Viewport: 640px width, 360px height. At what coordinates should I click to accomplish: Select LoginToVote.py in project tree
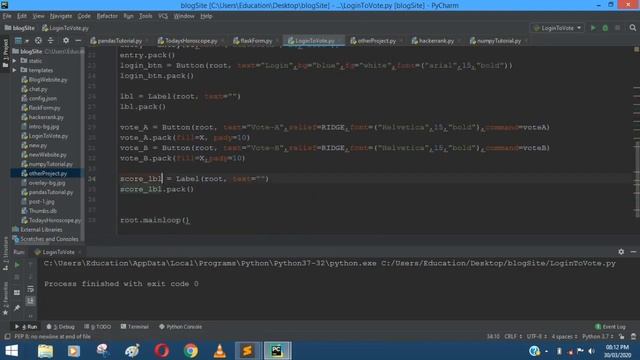tap(44, 136)
